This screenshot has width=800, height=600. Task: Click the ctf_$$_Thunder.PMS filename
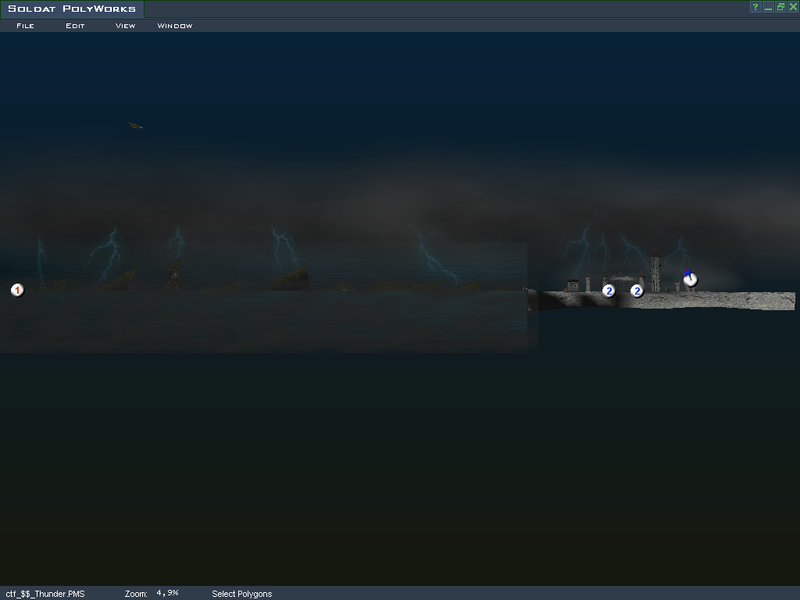click(x=46, y=594)
